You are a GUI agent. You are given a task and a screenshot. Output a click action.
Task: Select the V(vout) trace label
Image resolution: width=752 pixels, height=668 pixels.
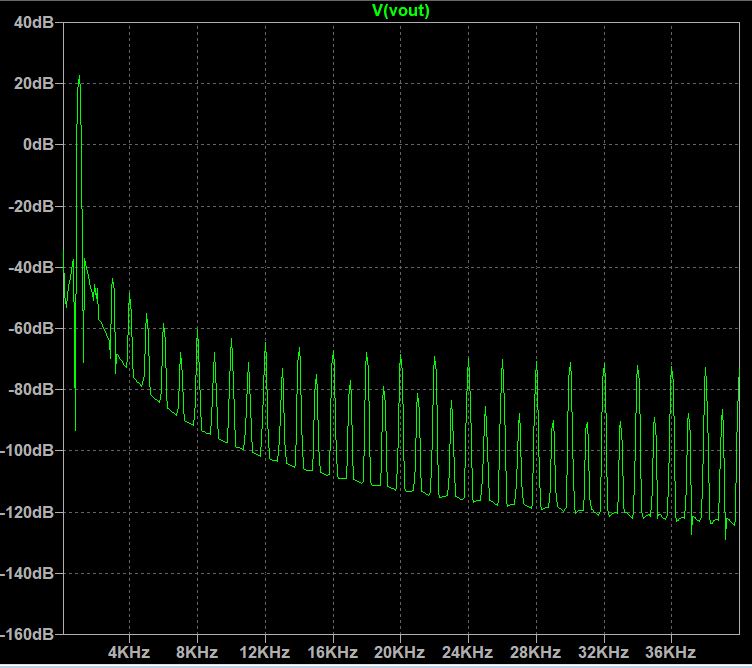pos(401,10)
